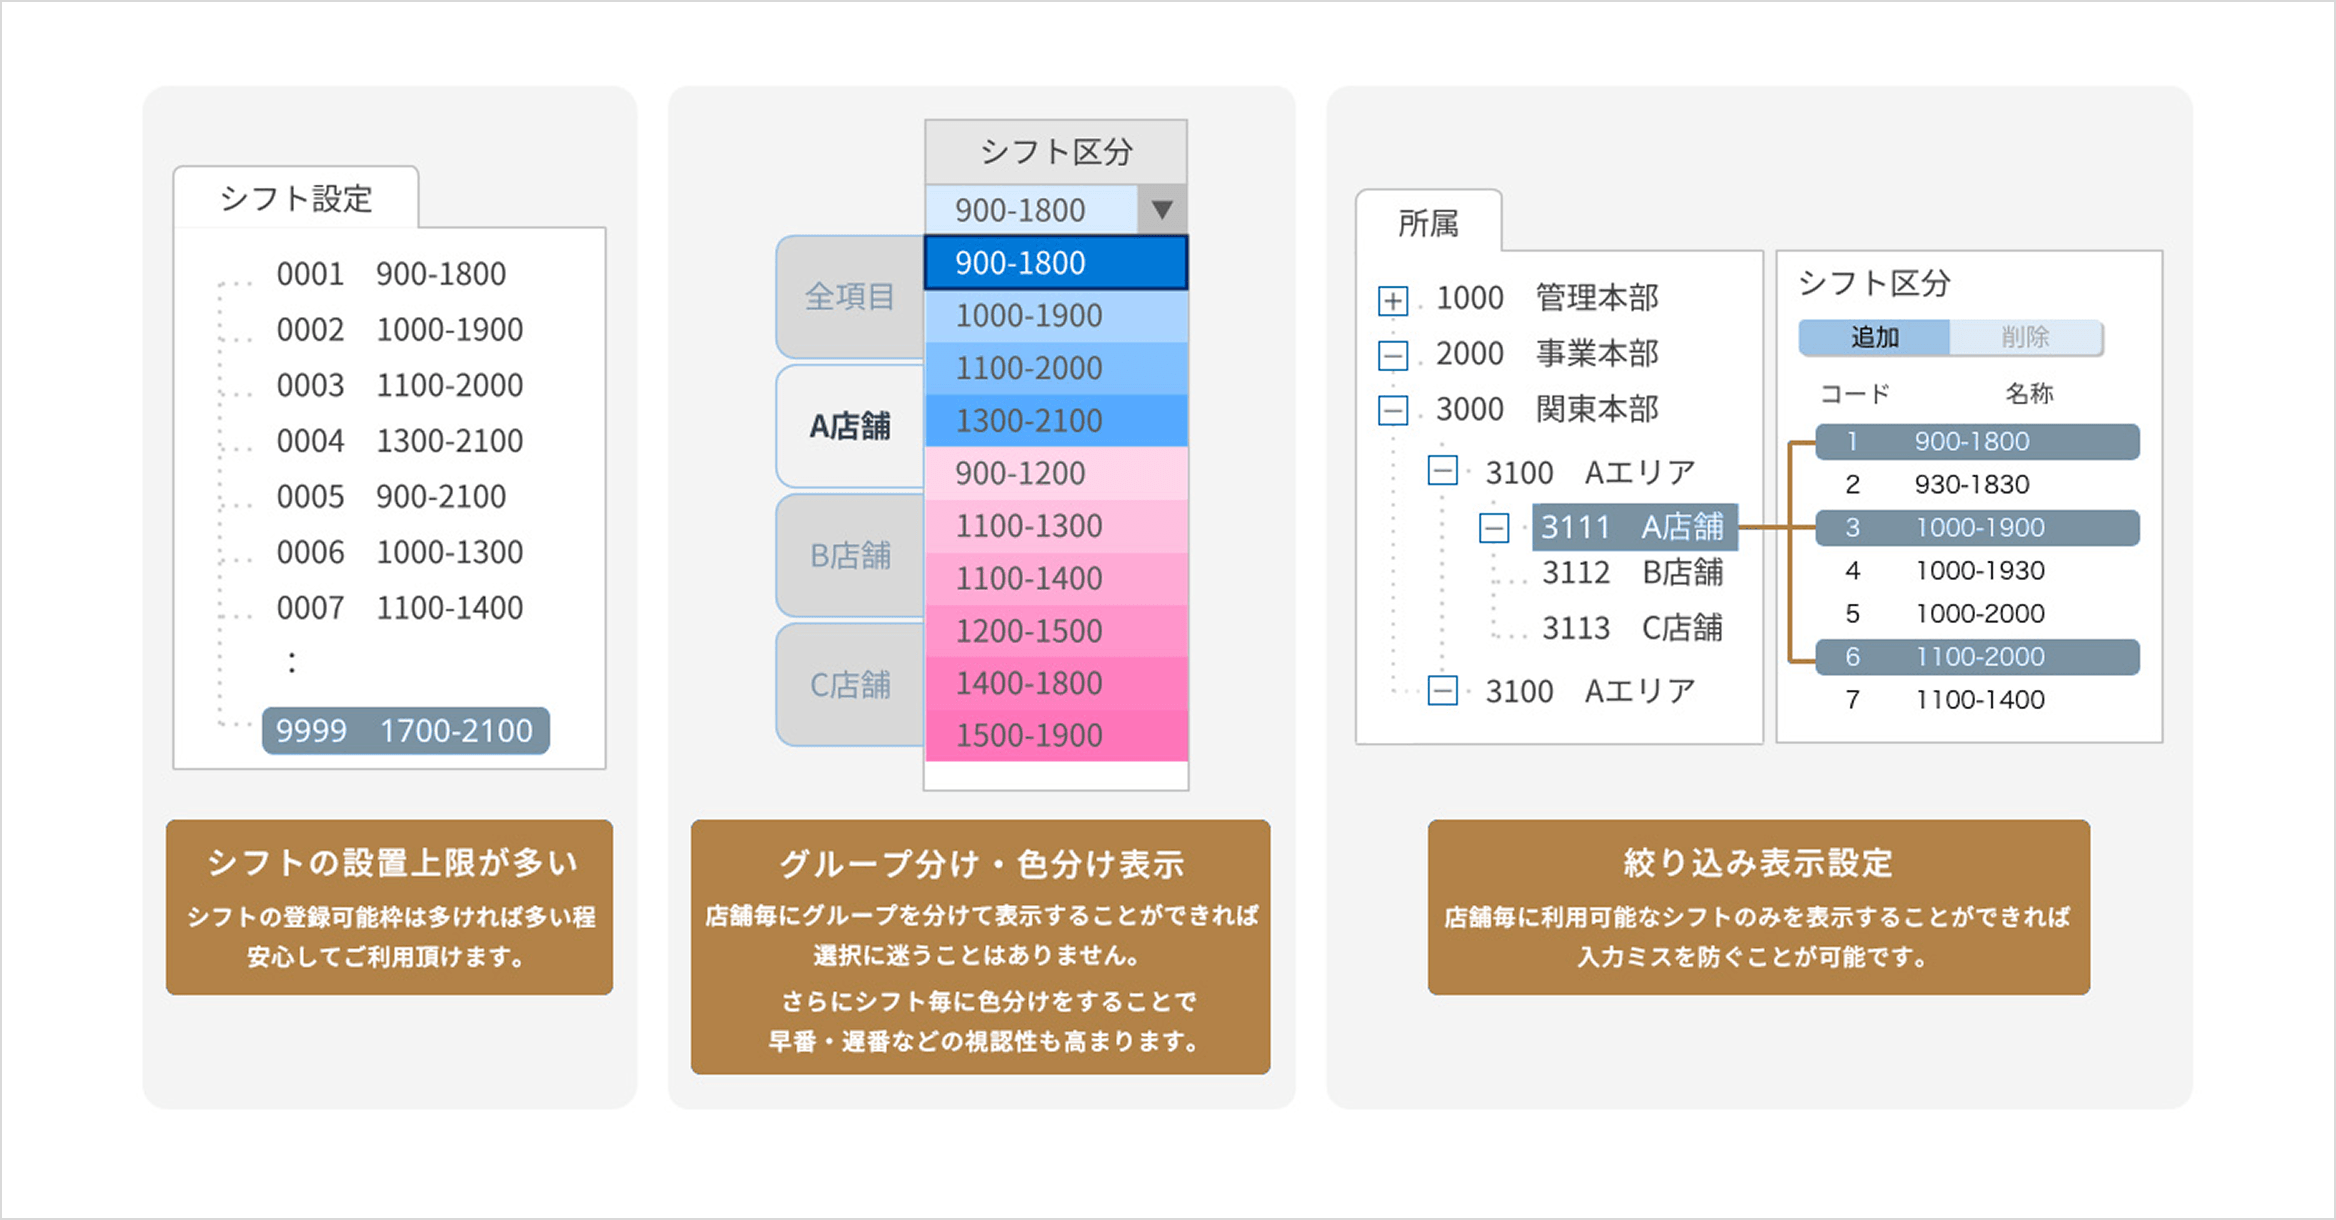The image size is (2336, 1220).
Task: Select the 900-1200 pink option
Action: pyautogui.click(x=1056, y=473)
